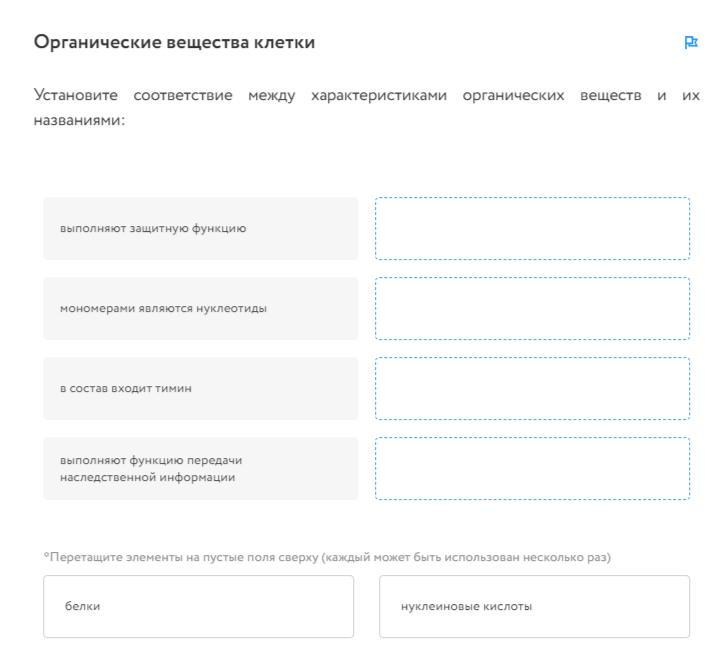
Task: Click empty field next to 'мономерами являются нуклеотиды'
Action: tap(532, 308)
